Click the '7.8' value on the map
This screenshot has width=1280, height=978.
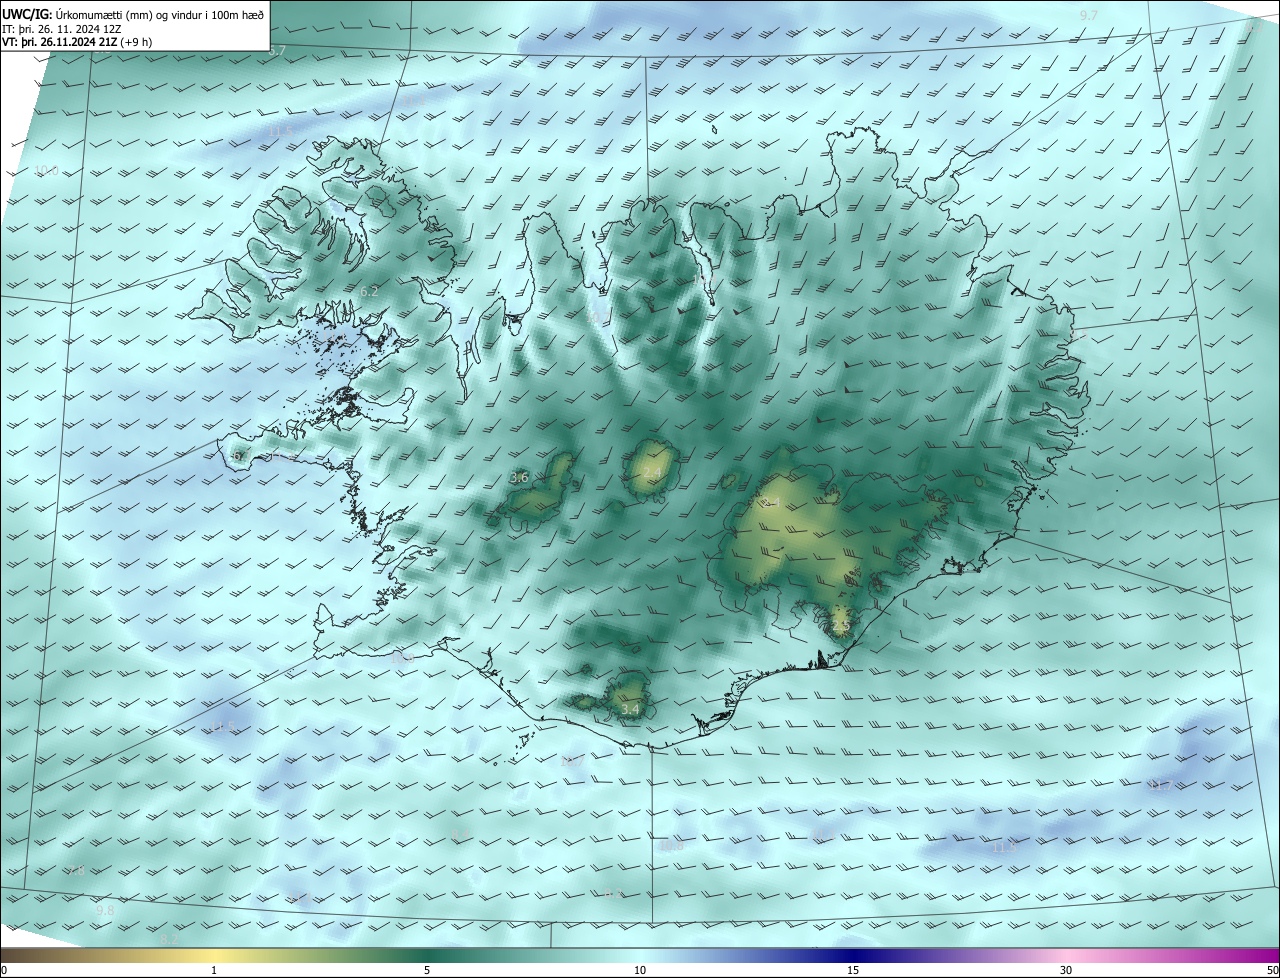(76, 871)
